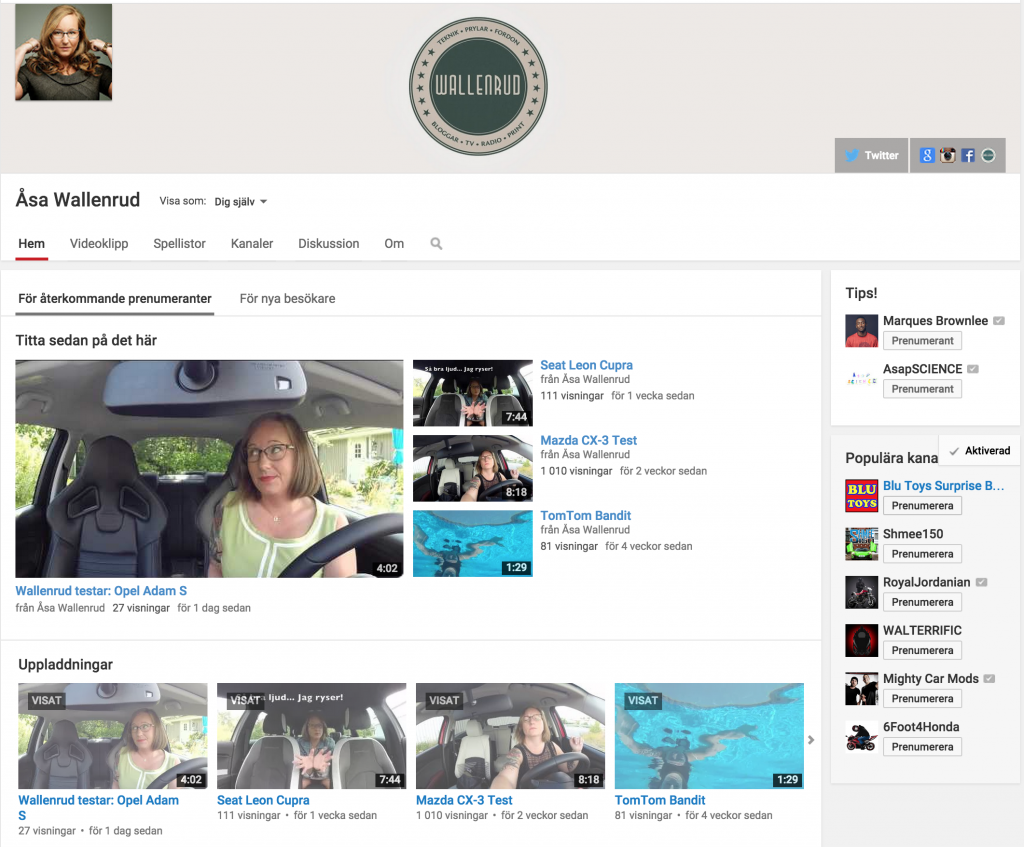The image size is (1024, 847).
Task: Switch to the 'För nya besökare' tab
Action: (287, 299)
